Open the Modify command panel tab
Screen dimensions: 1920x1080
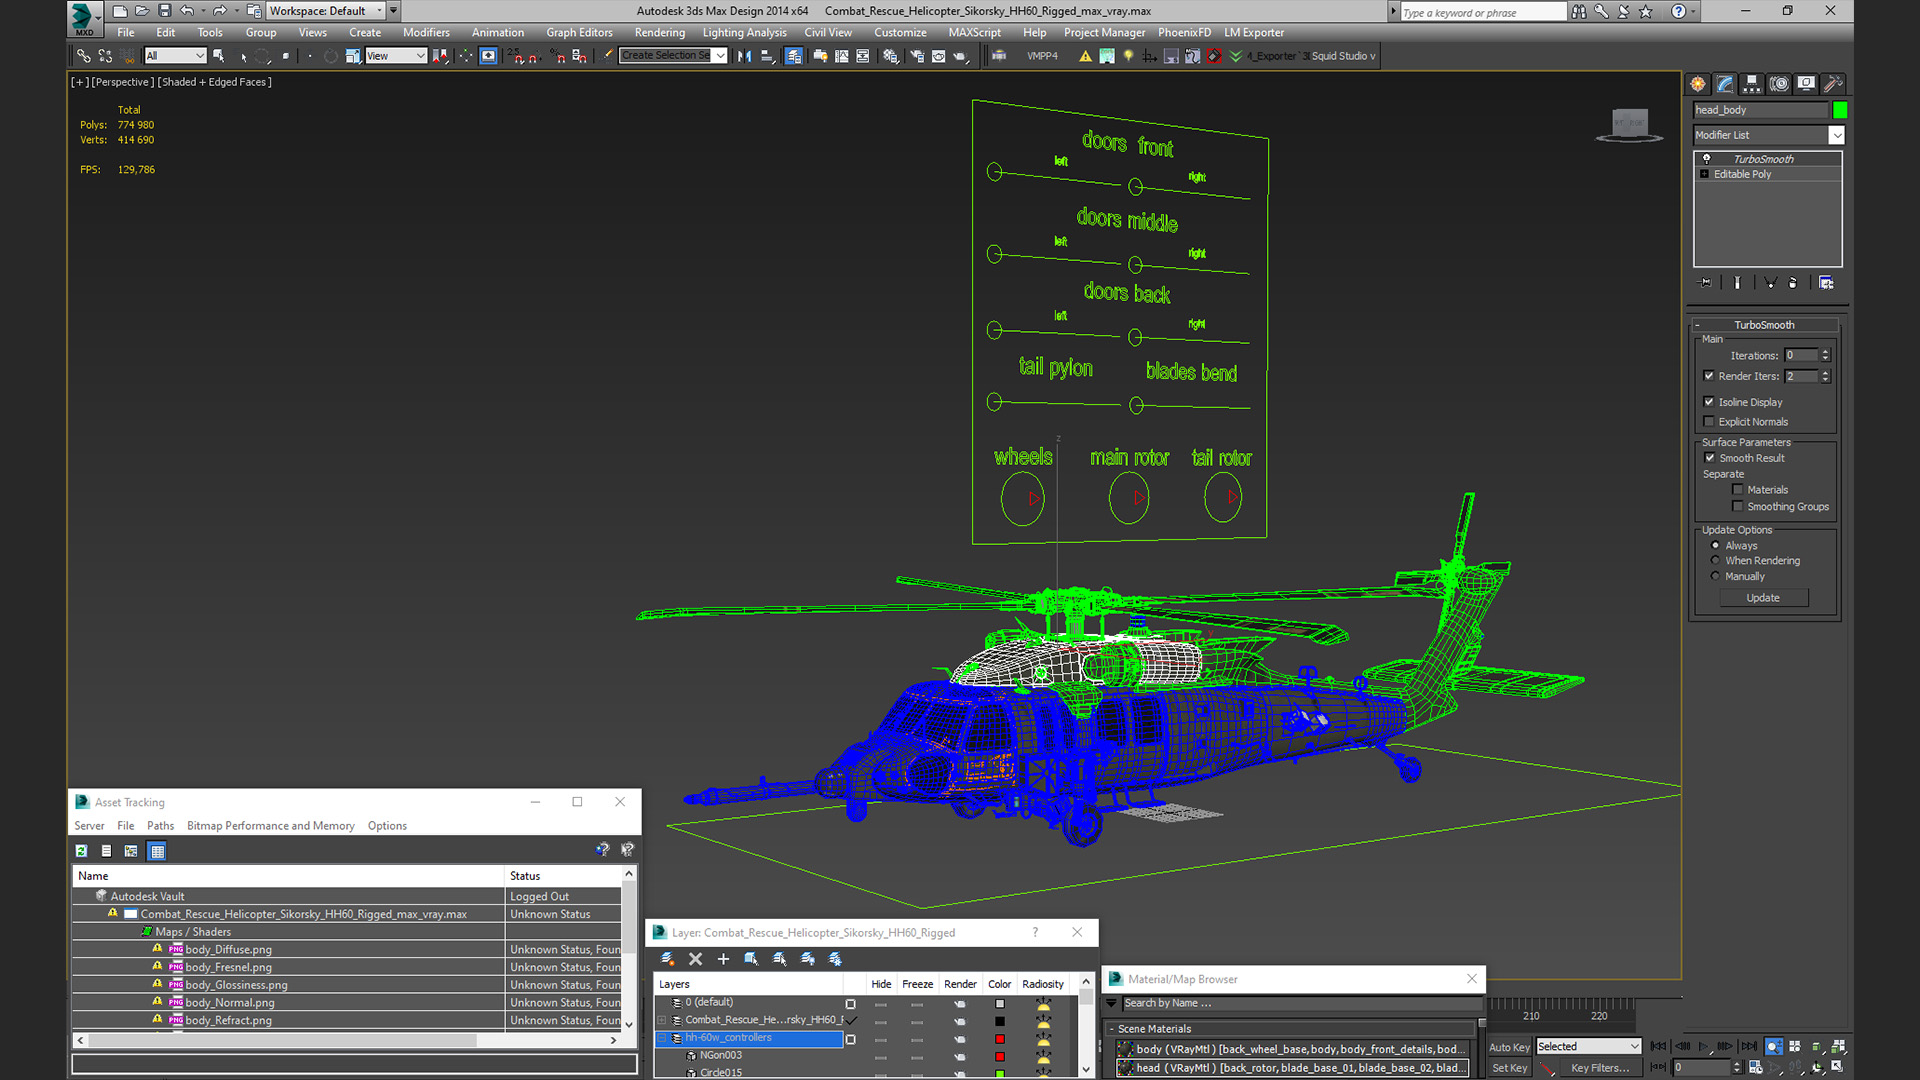tap(1725, 84)
